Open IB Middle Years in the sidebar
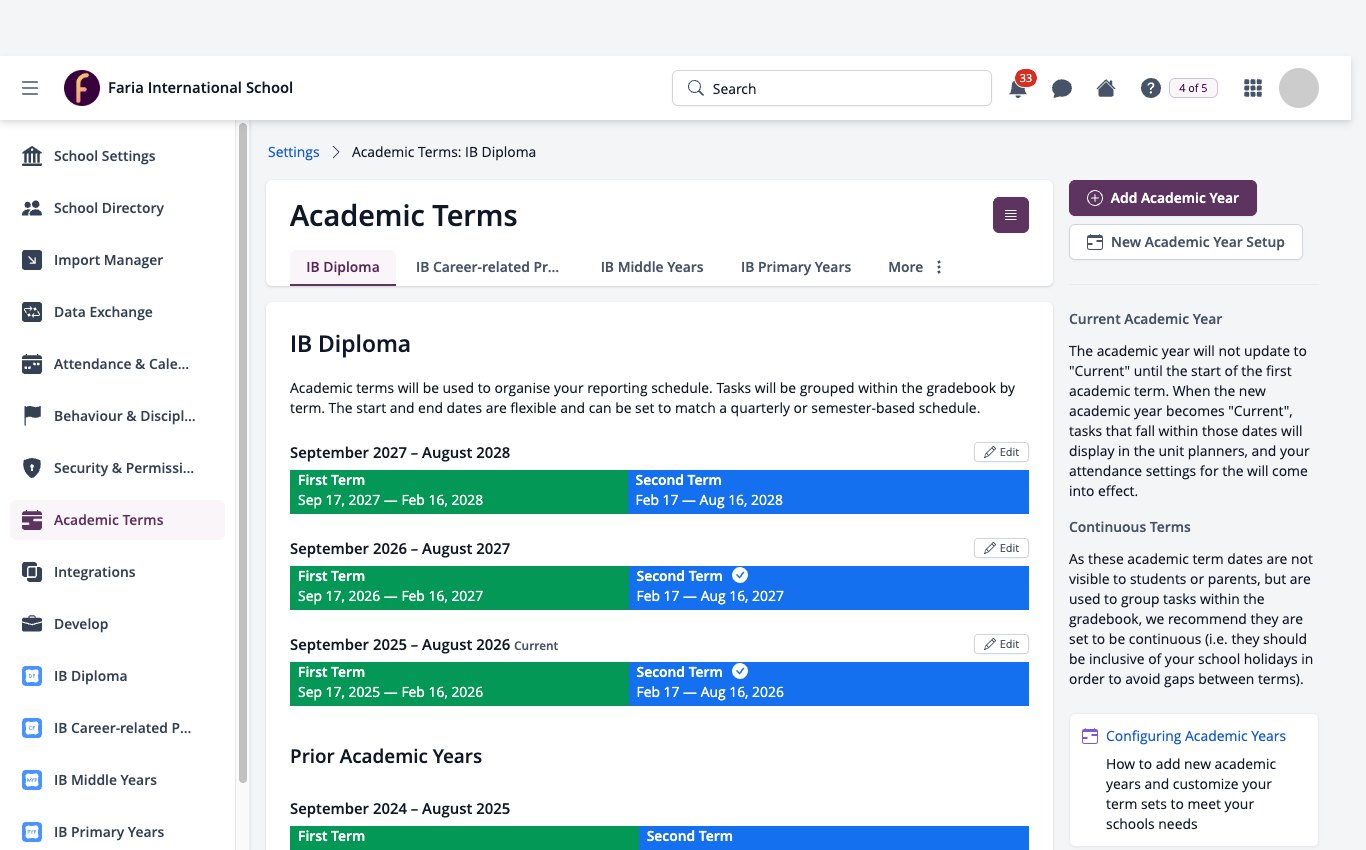This screenshot has width=1366, height=850. [x=117, y=780]
